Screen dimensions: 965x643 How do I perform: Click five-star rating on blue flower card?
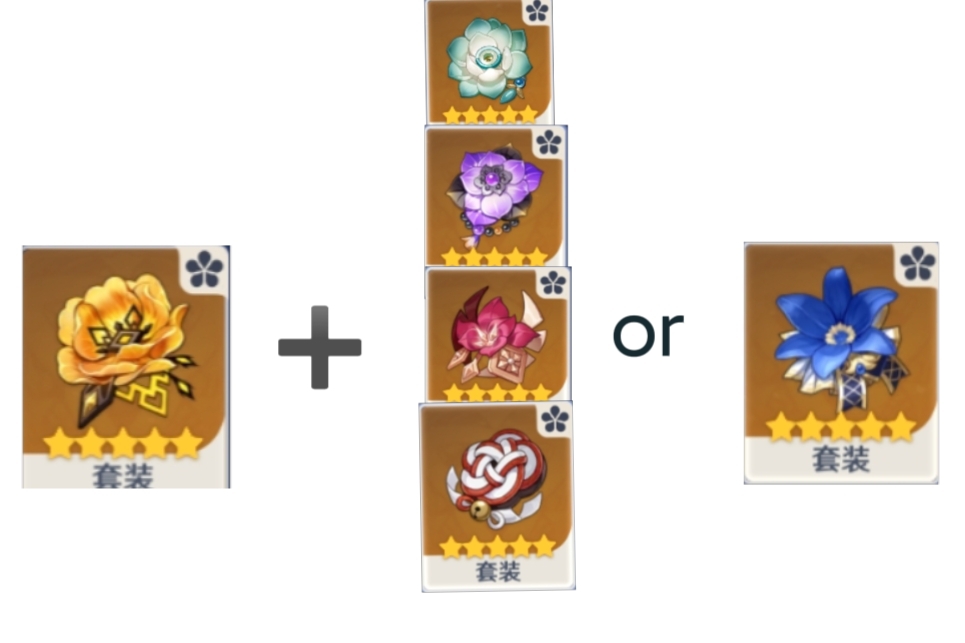click(841, 426)
